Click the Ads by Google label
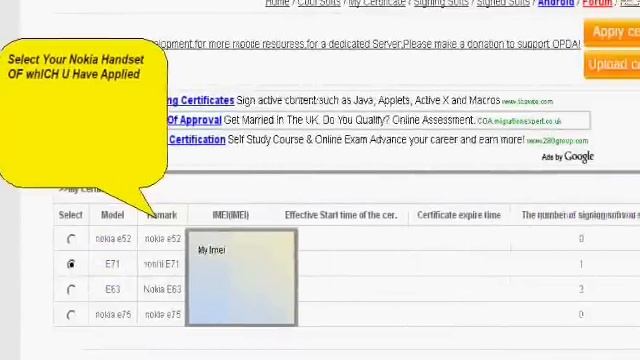Viewport: 640px width, 360px height. (x=567, y=157)
